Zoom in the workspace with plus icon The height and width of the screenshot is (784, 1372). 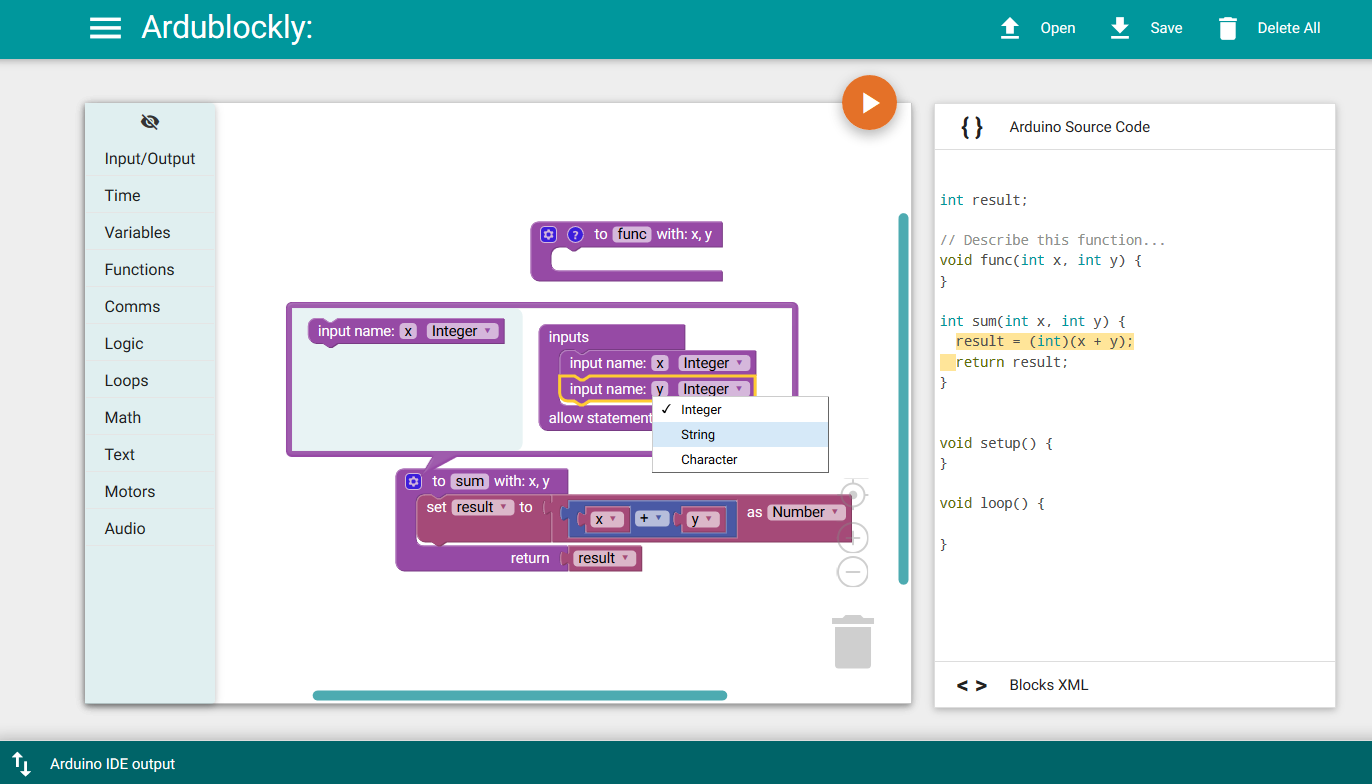pyautogui.click(x=853, y=538)
